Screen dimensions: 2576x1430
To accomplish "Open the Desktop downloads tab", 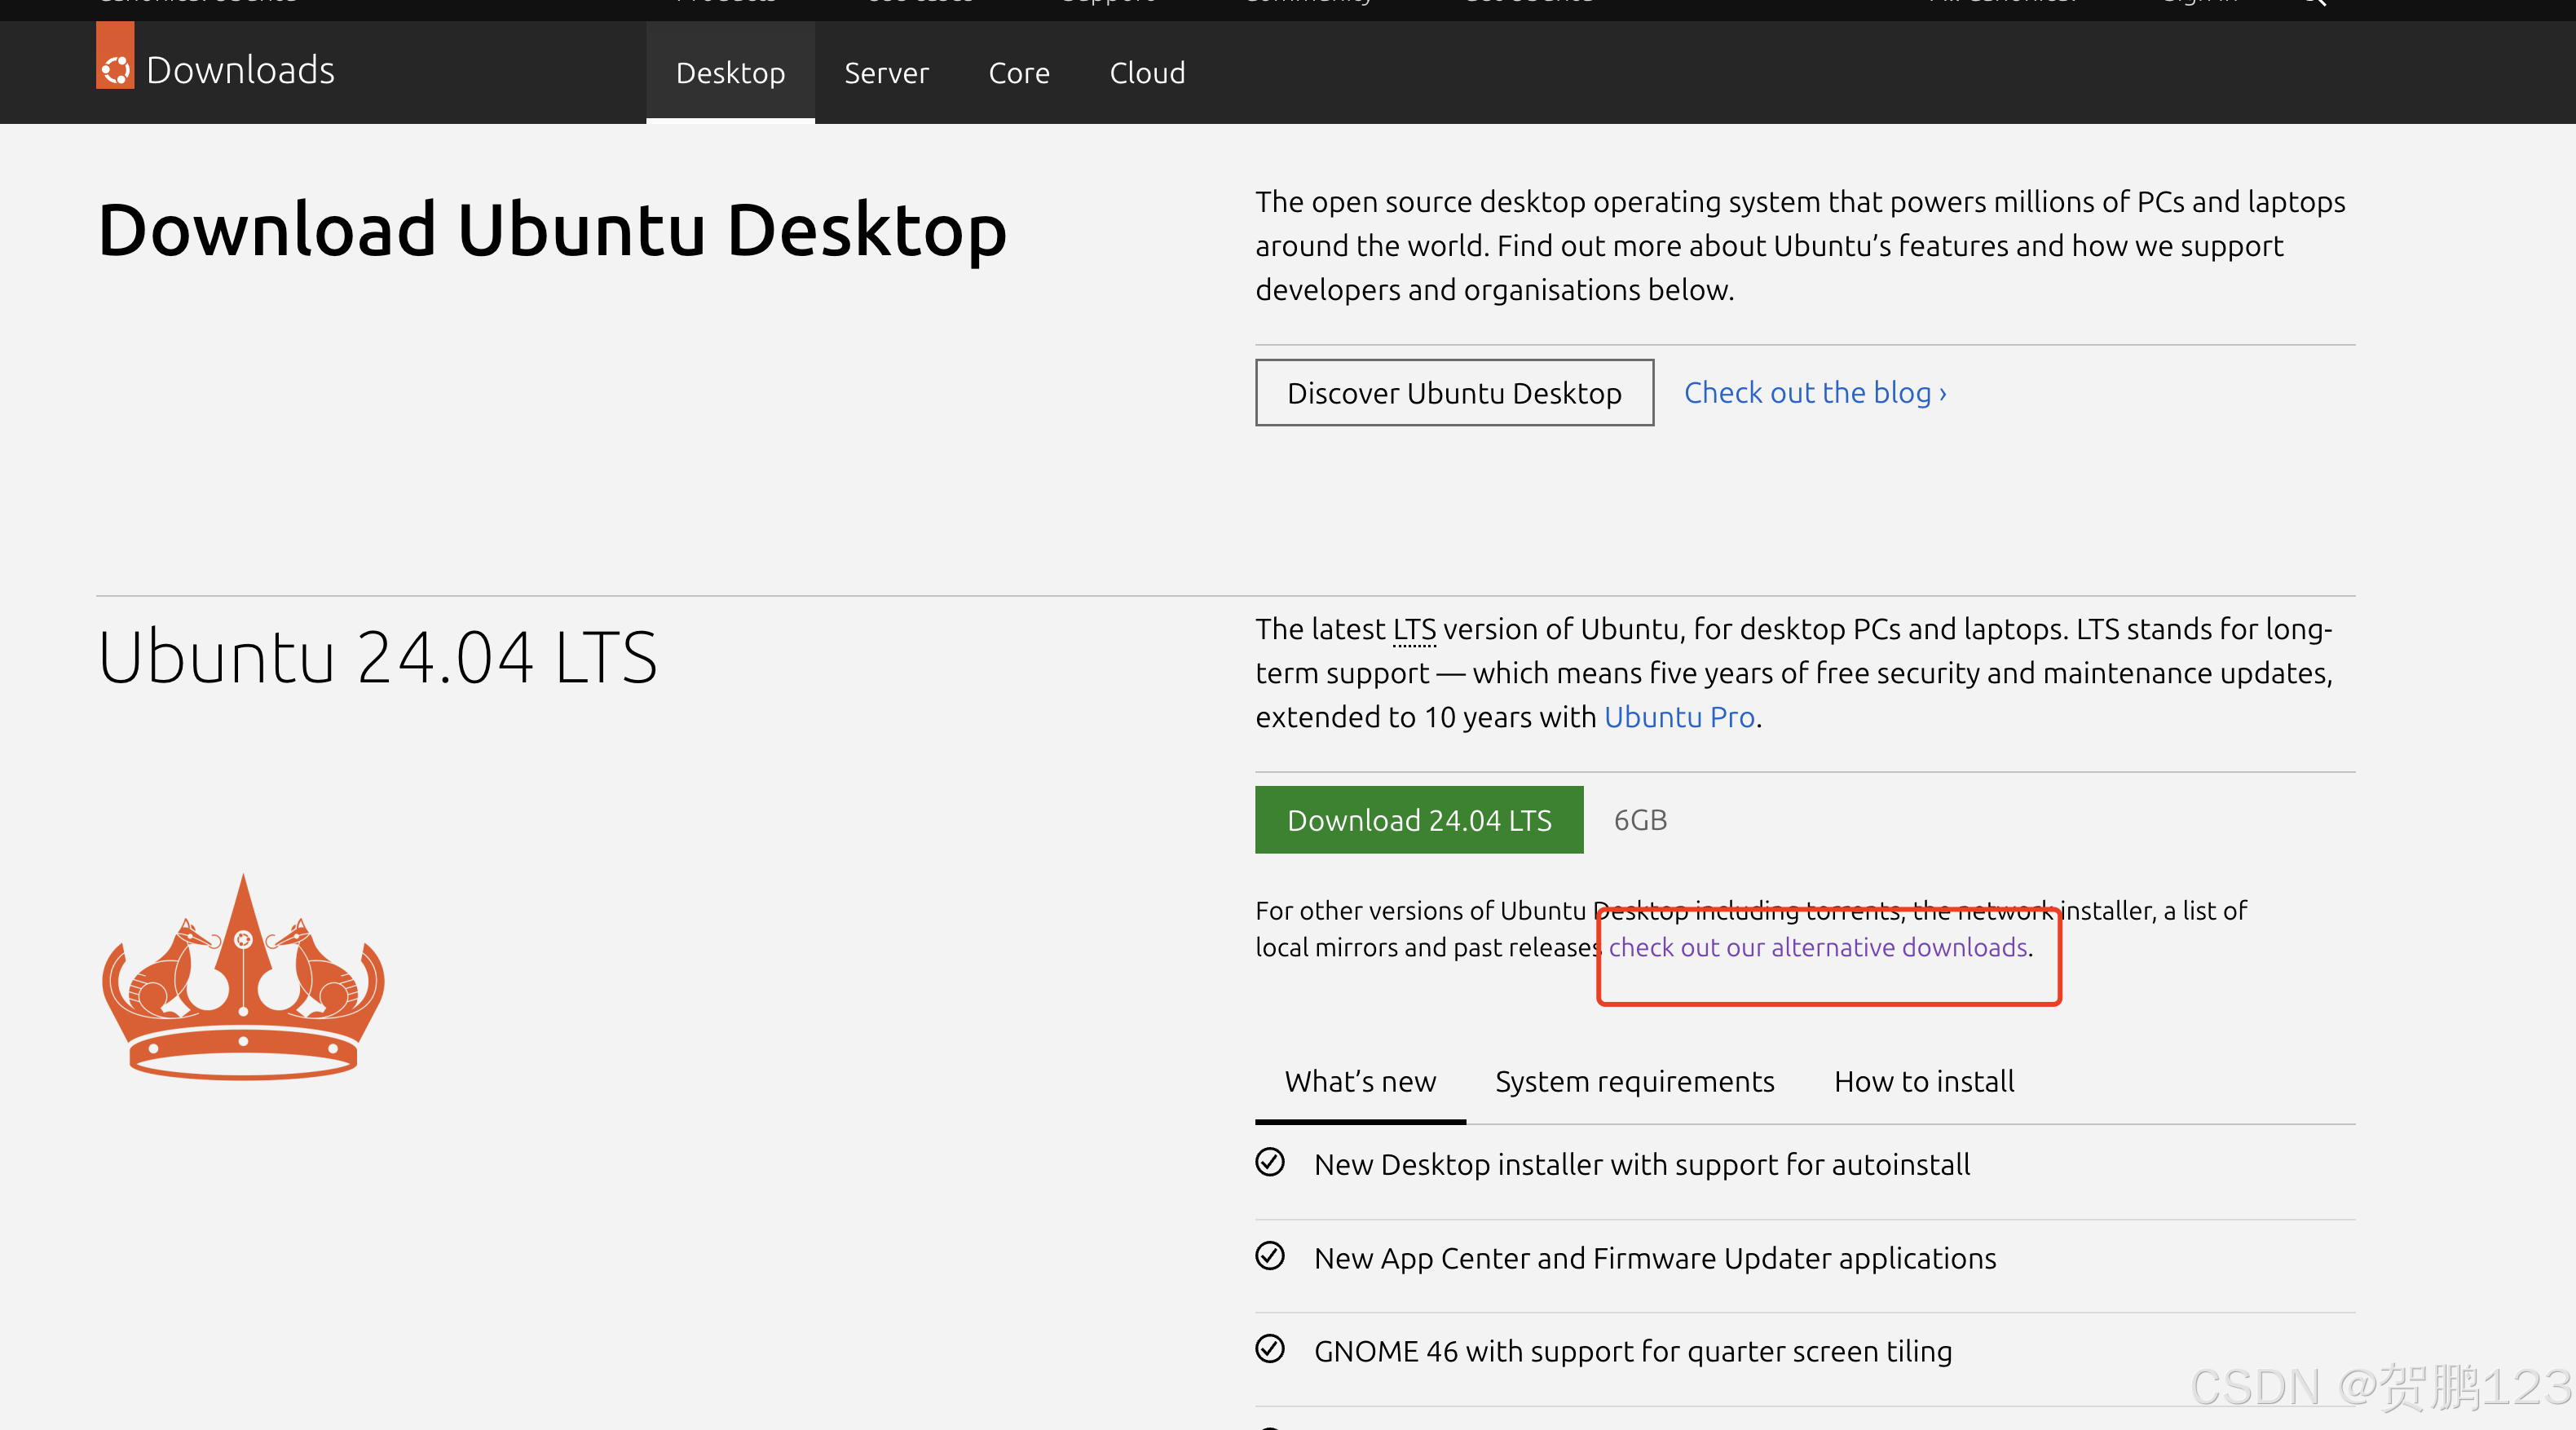I will point(730,73).
